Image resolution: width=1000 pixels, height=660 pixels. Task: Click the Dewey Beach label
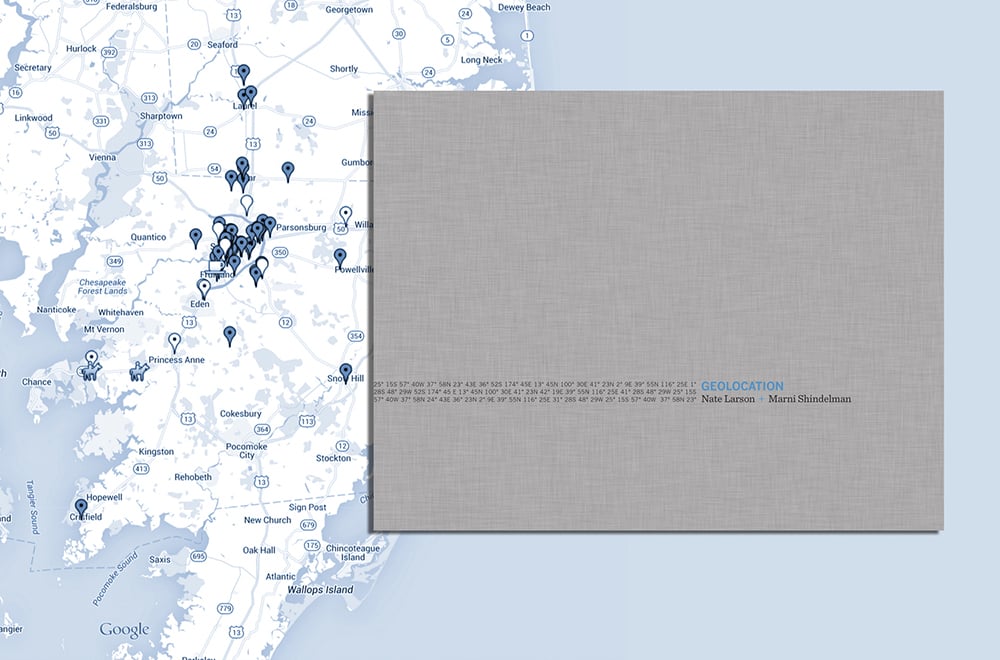[x=524, y=8]
